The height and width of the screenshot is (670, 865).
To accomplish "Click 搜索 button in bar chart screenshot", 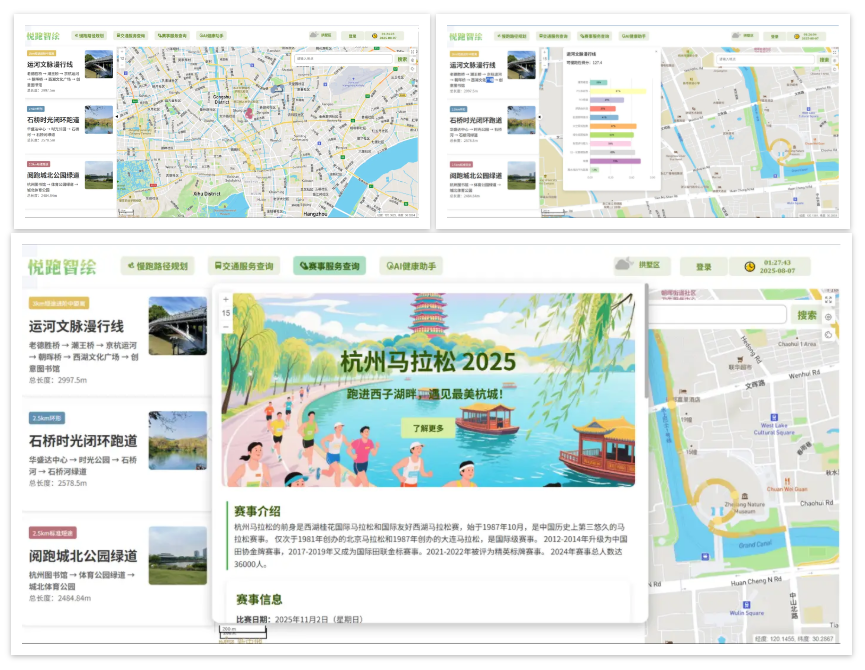I will [x=824, y=60].
